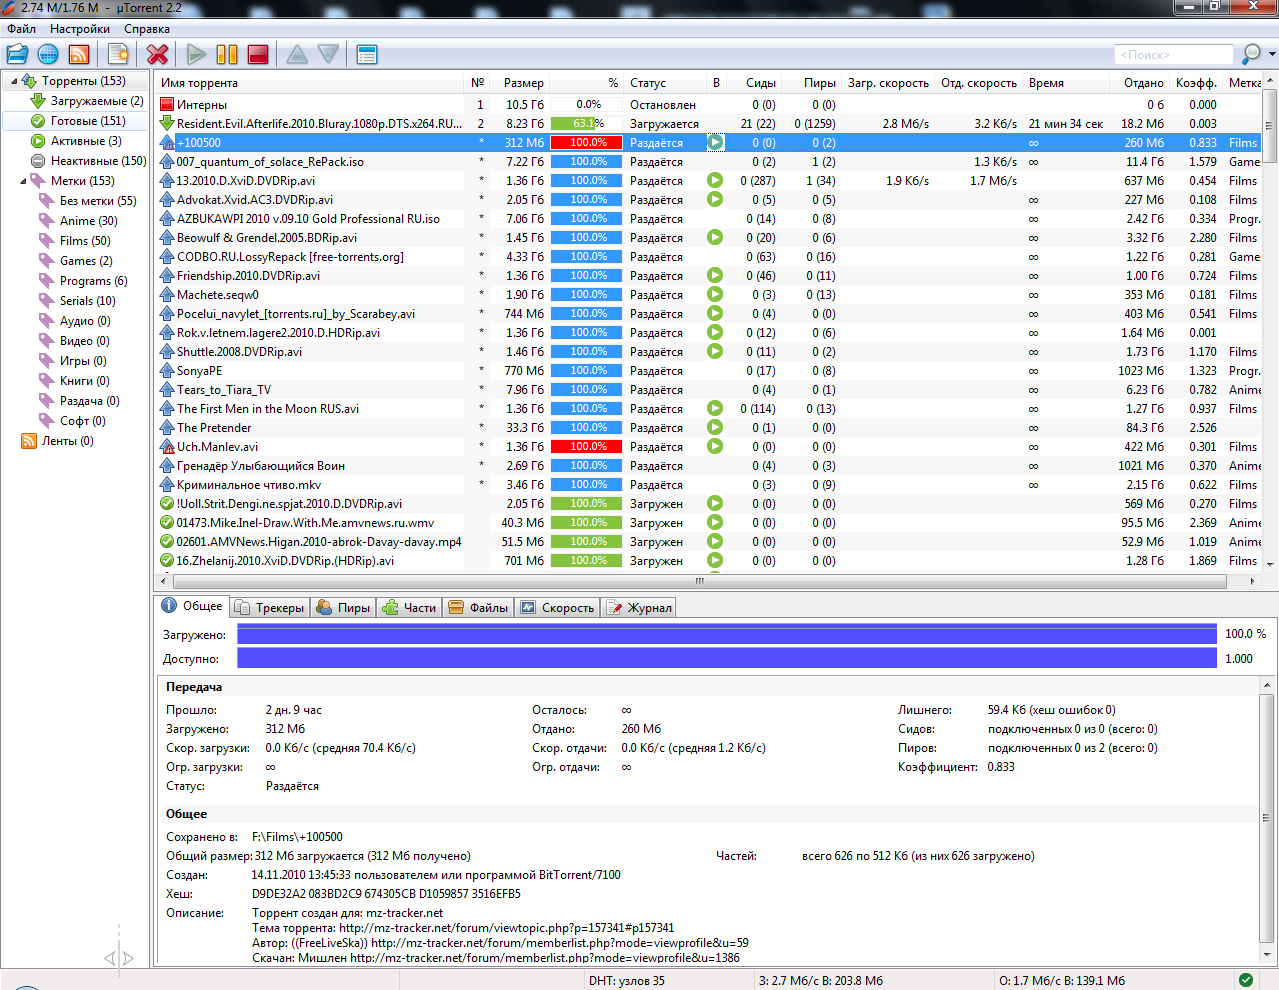Click Add Torrent from URL globe icon
The height and width of the screenshot is (990, 1279).
(48, 54)
